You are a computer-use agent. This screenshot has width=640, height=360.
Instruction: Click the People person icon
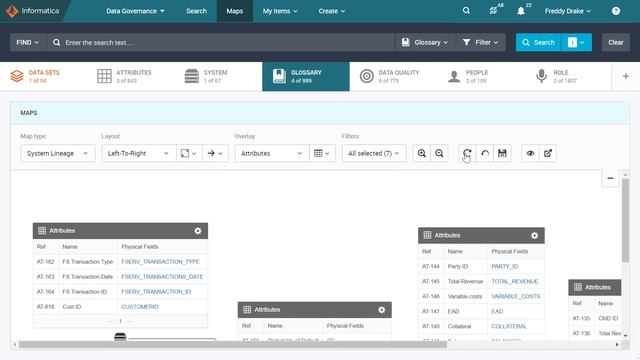pos(454,76)
